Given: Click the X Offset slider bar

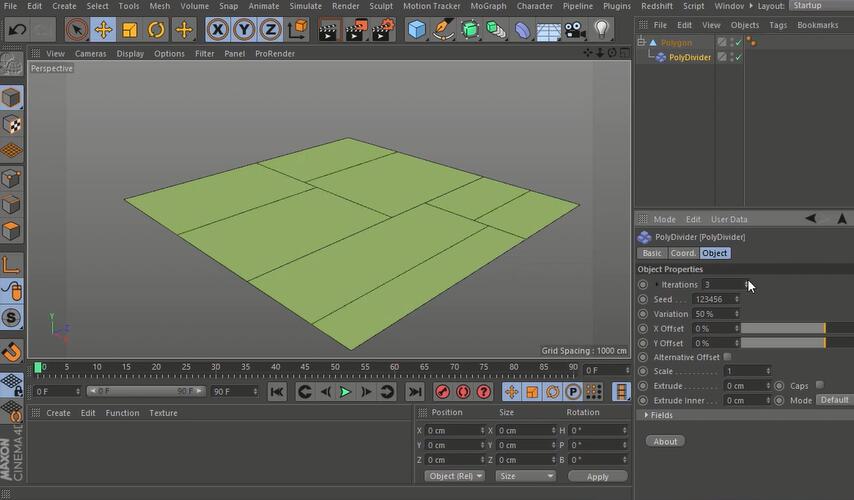Looking at the screenshot, I should tap(782, 328).
